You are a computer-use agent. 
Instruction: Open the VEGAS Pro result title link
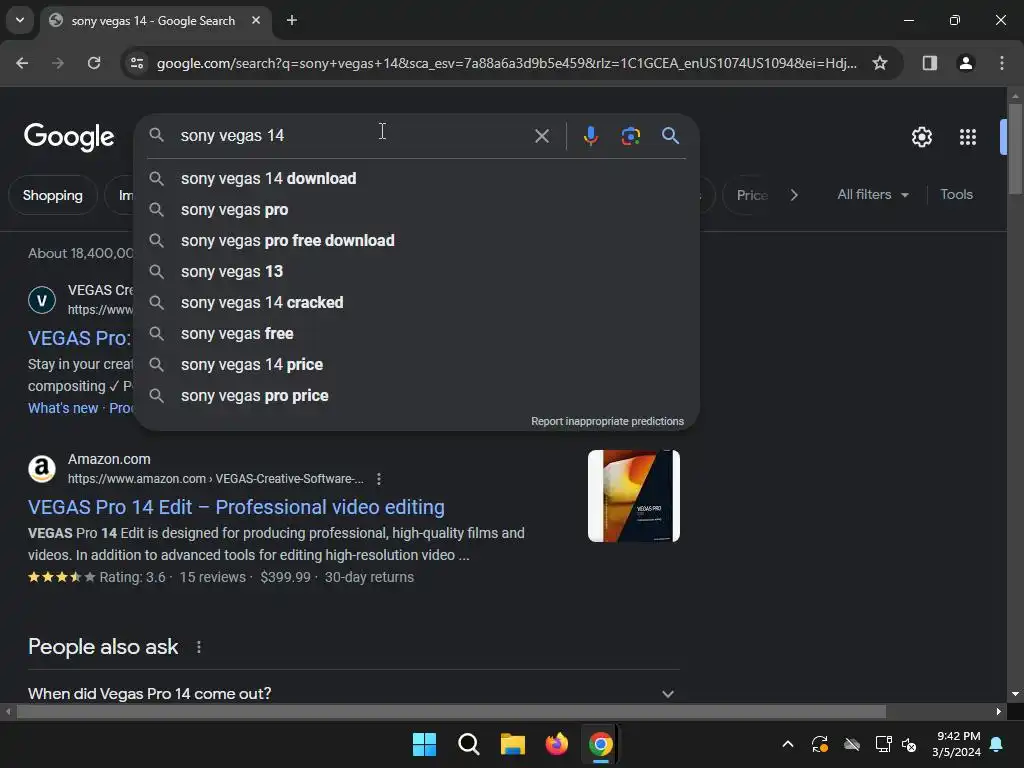click(80, 338)
